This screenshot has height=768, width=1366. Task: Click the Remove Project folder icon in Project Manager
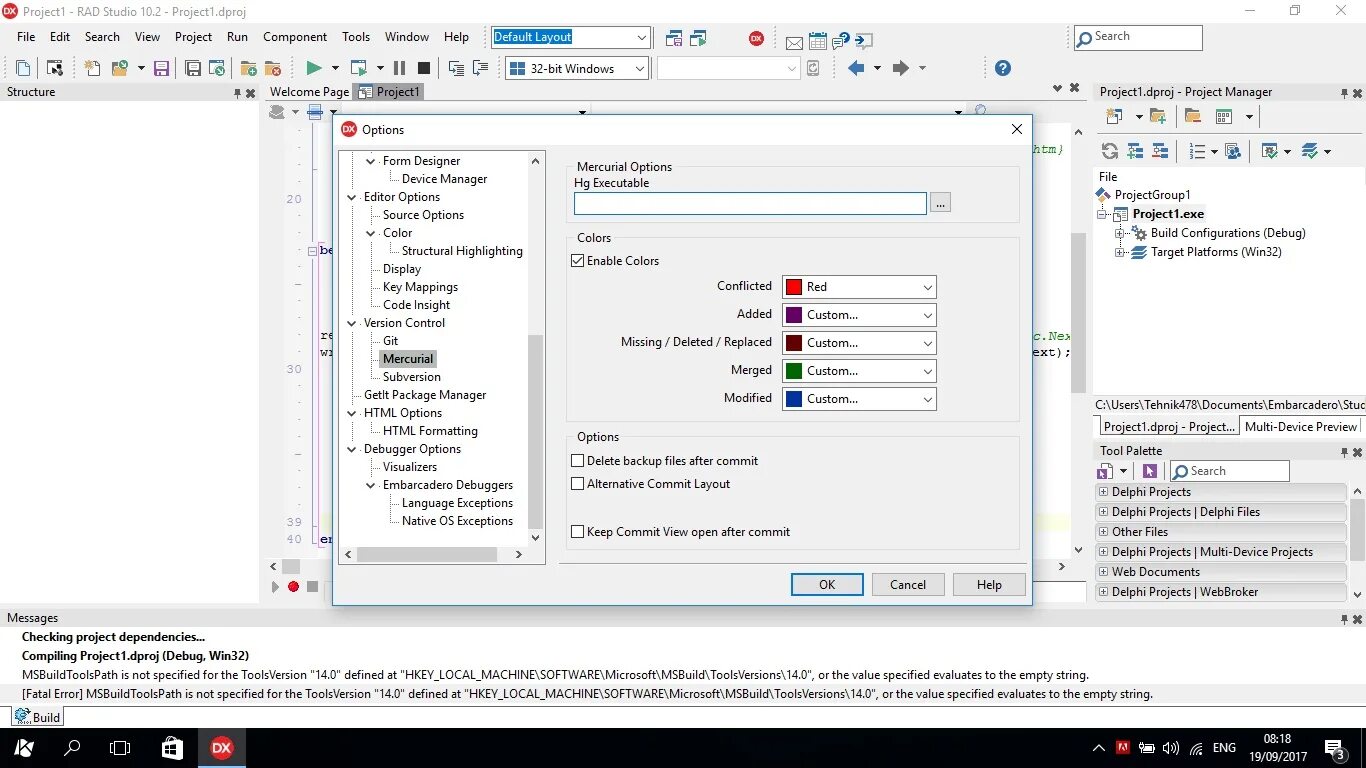click(1193, 116)
